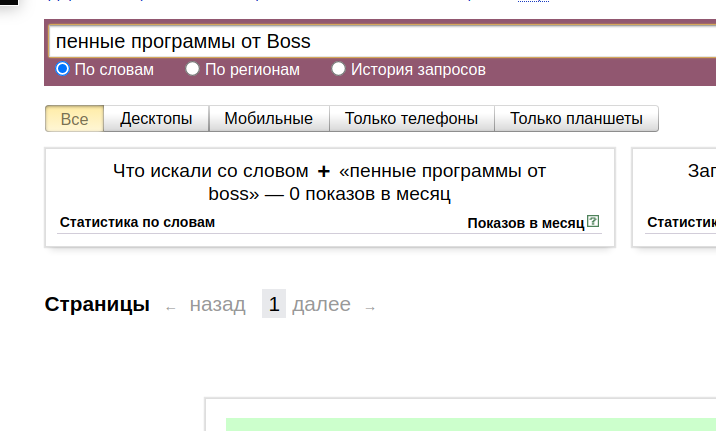Switch to the "Десктопы" tab
Viewport: 716px width, 431px height.
pos(156,119)
